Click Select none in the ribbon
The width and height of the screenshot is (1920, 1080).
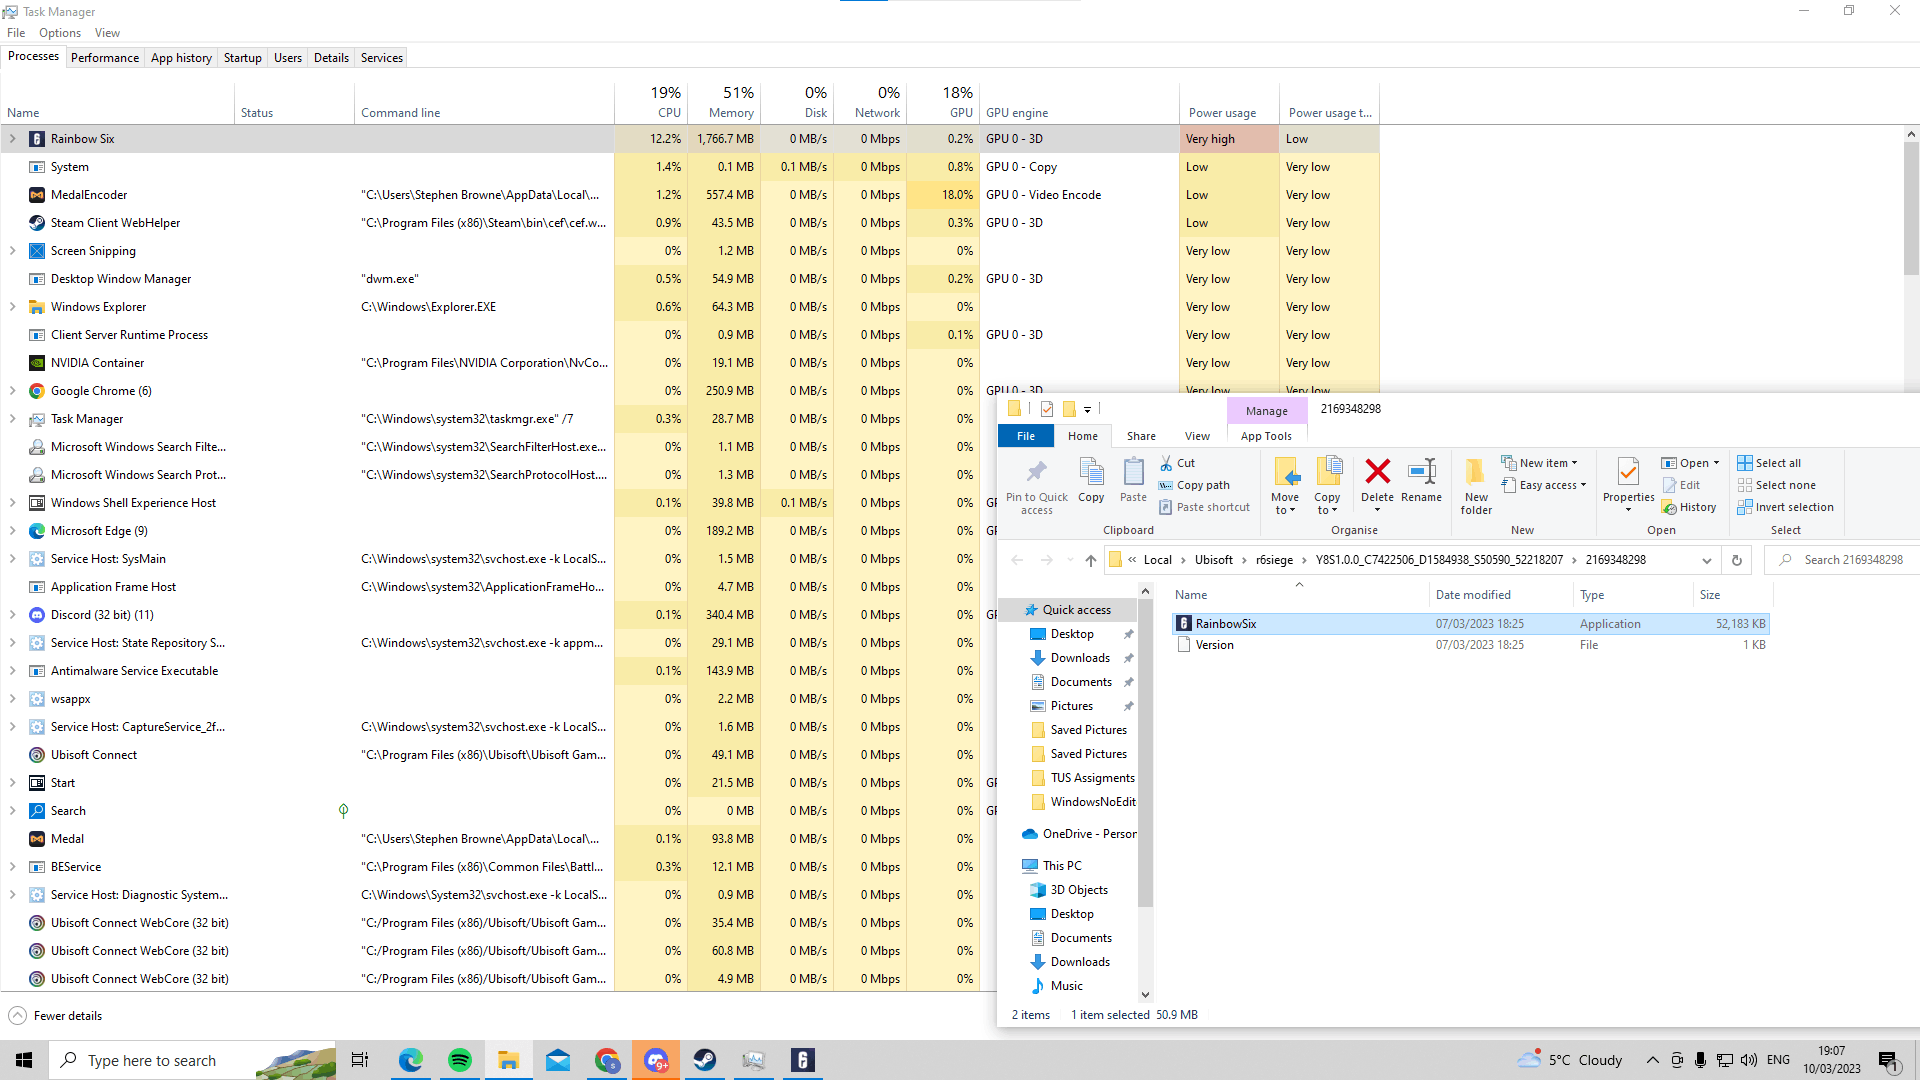coord(1785,485)
